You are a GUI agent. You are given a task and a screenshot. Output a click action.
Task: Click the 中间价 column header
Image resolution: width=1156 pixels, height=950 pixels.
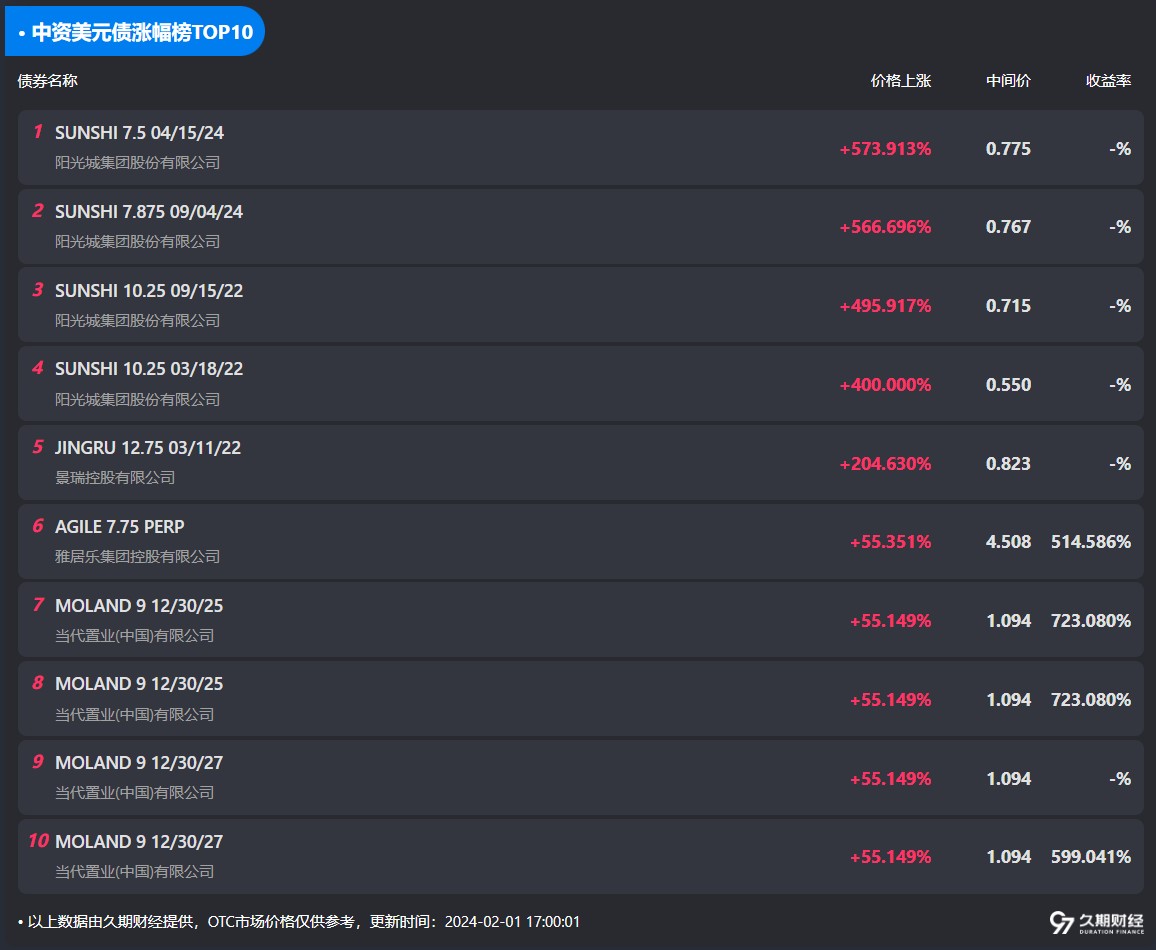click(x=1008, y=81)
